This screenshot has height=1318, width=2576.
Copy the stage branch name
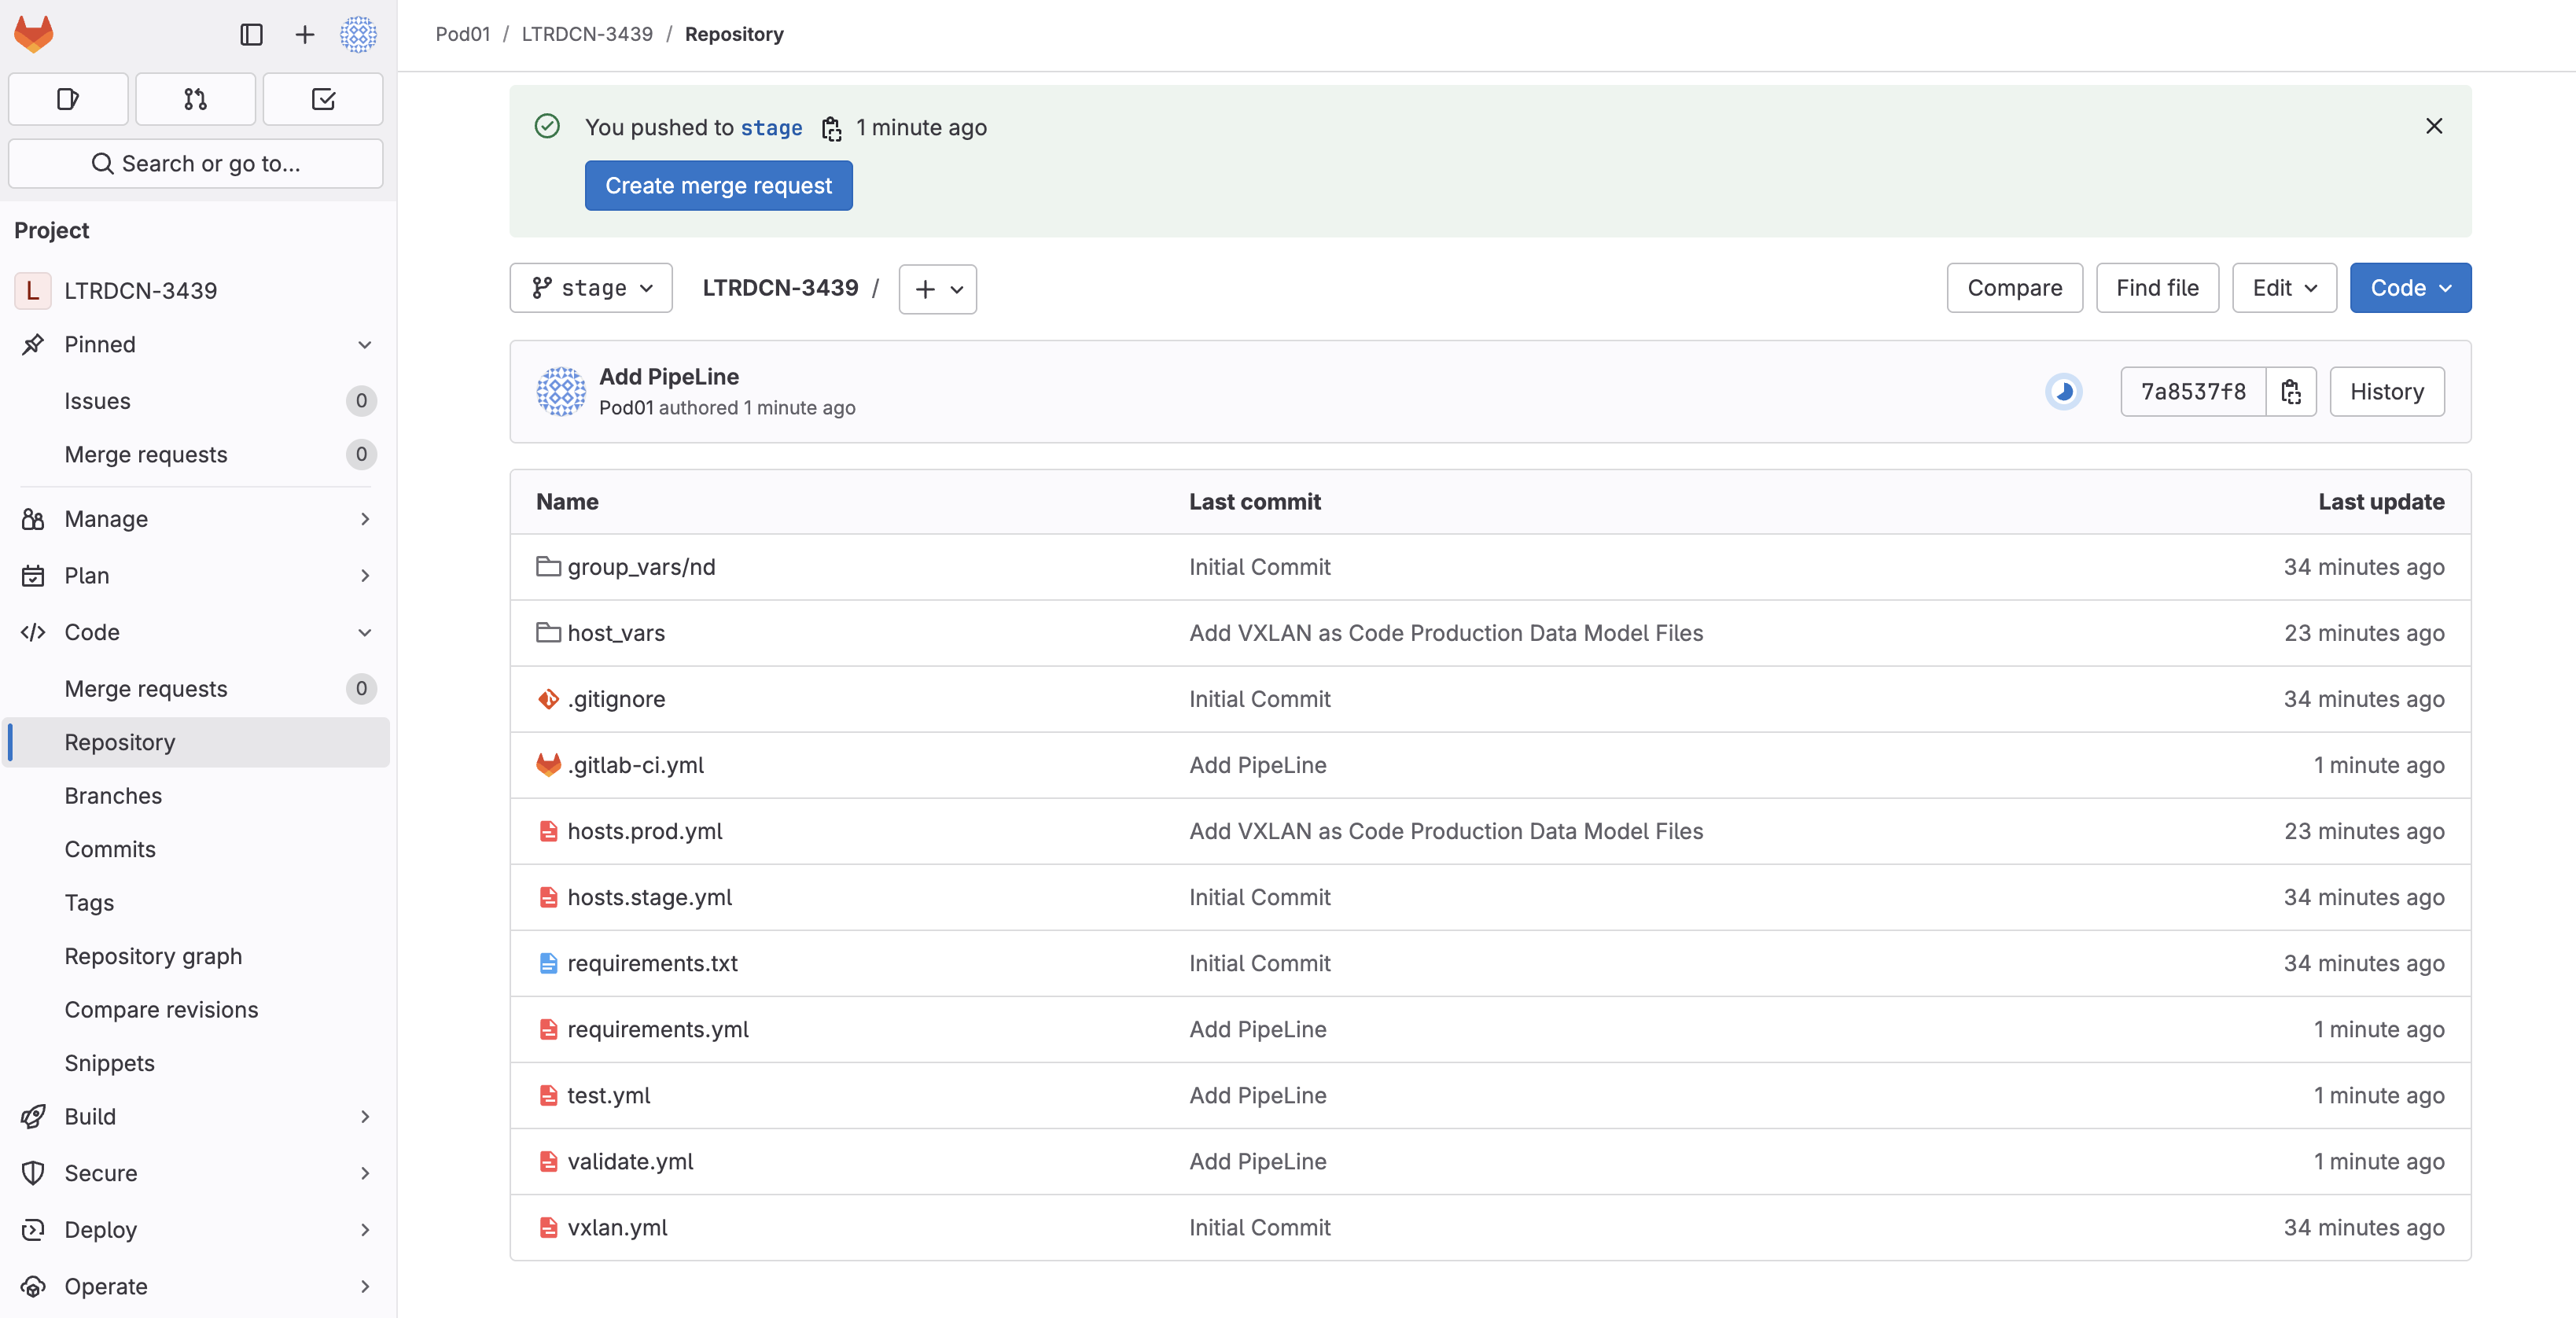(x=831, y=128)
